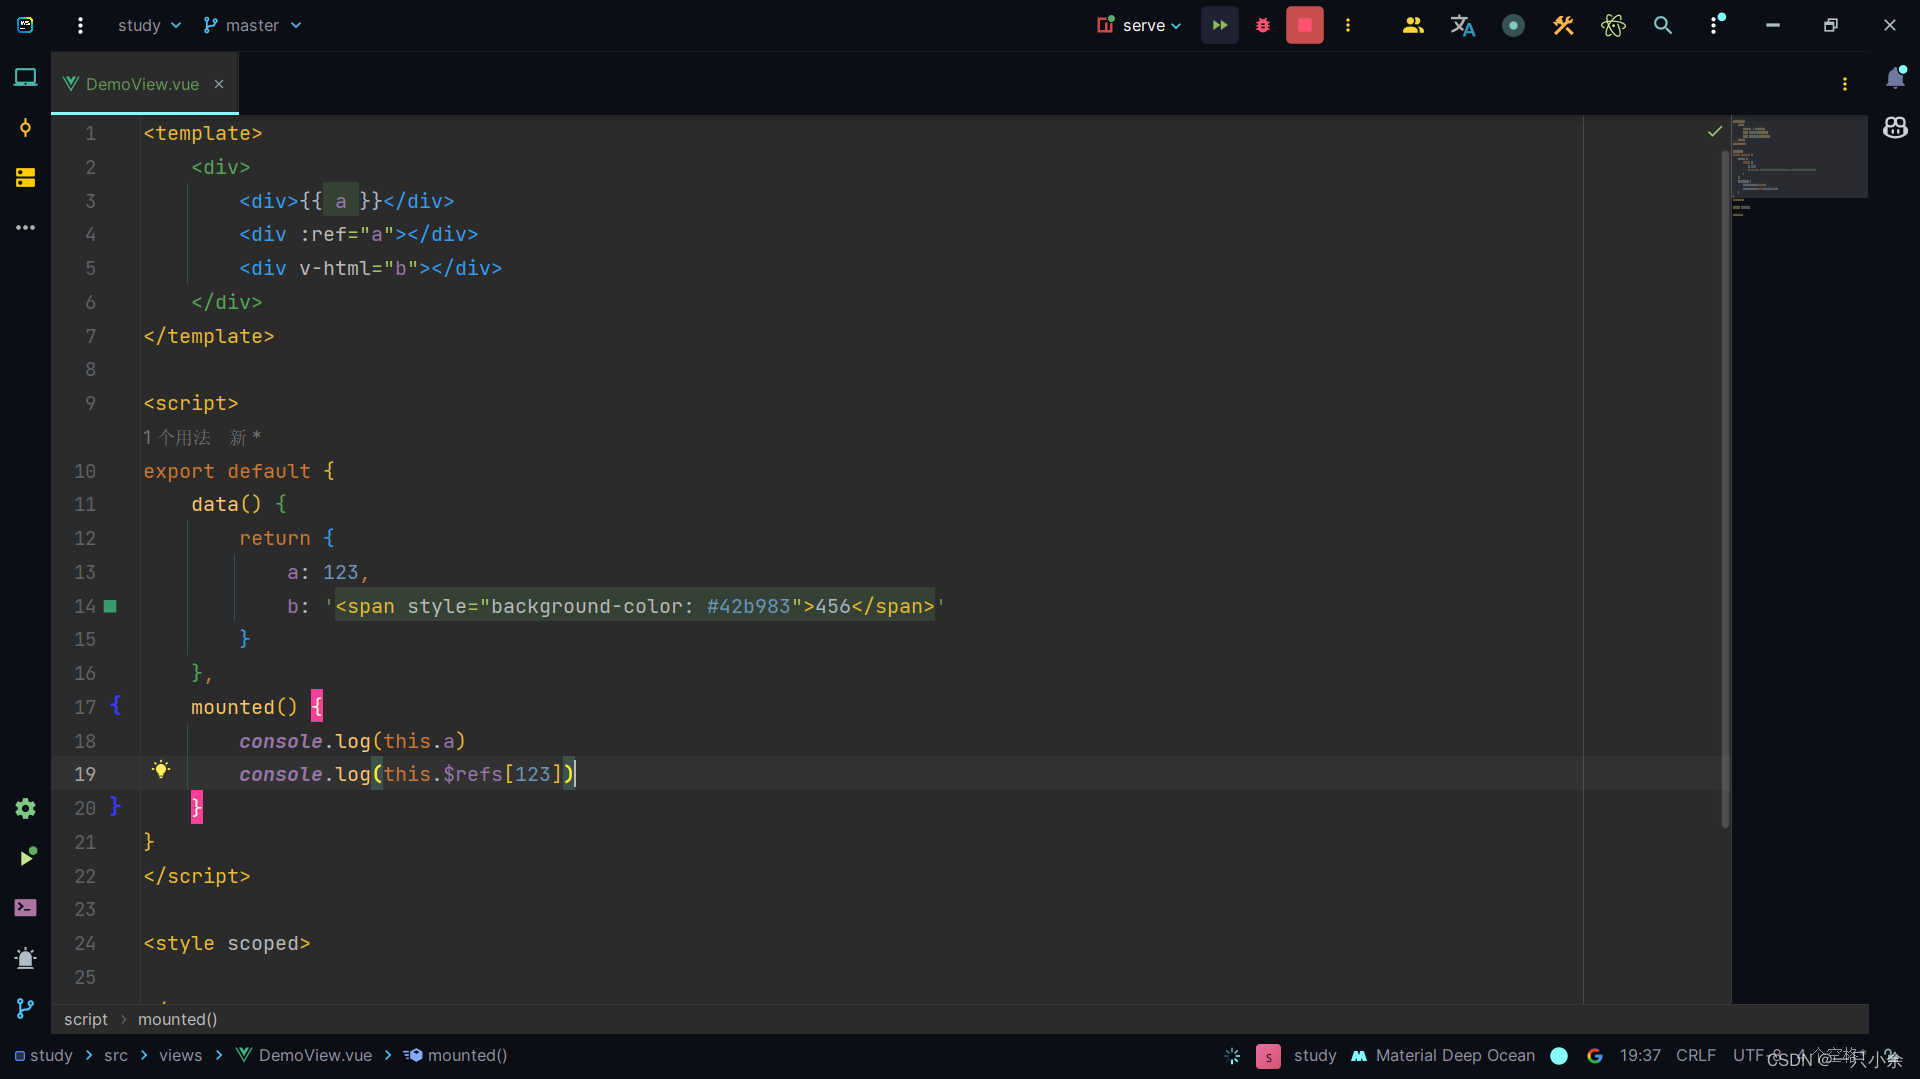Open the hammer and wrench tools icon
Viewport: 1920px width, 1079px height.
1563,25
